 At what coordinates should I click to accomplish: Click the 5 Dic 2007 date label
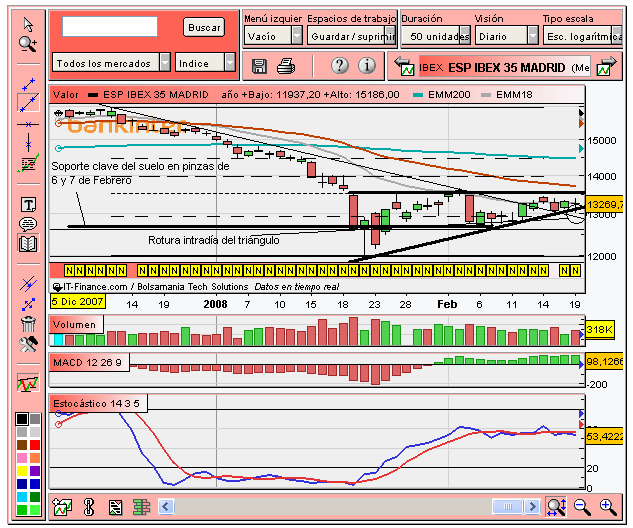(78, 302)
